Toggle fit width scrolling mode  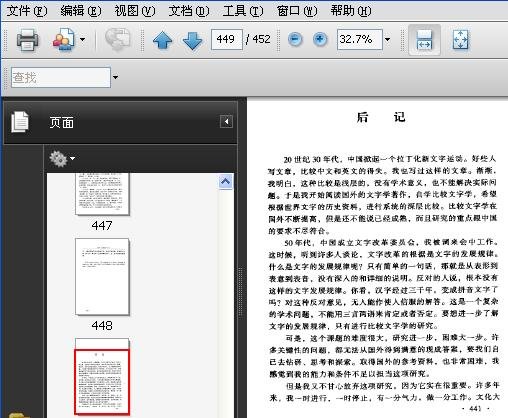(424, 40)
